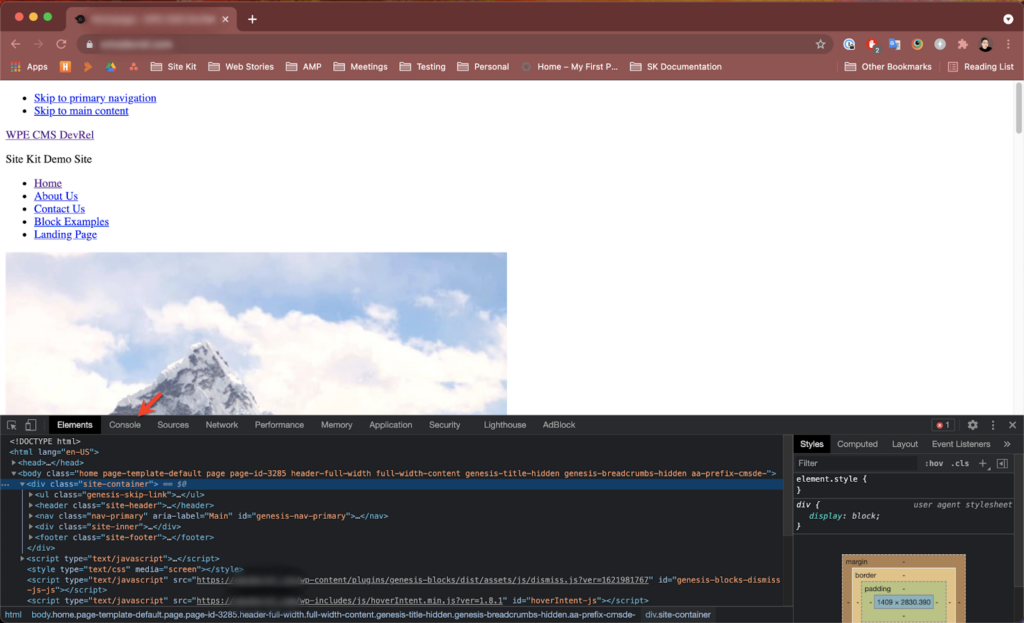Bookmark this page with star icon

point(820,44)
